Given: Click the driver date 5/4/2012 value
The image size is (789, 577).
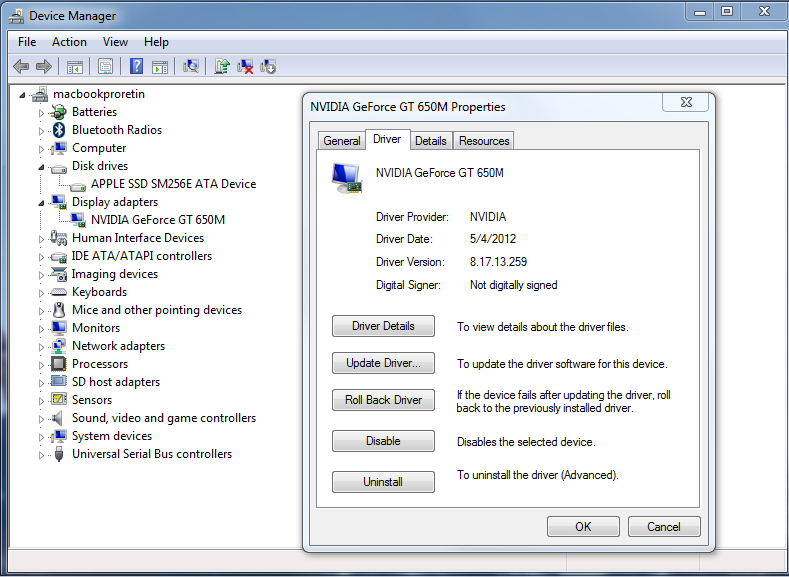Looking at the screenshot, I should 493,239.
